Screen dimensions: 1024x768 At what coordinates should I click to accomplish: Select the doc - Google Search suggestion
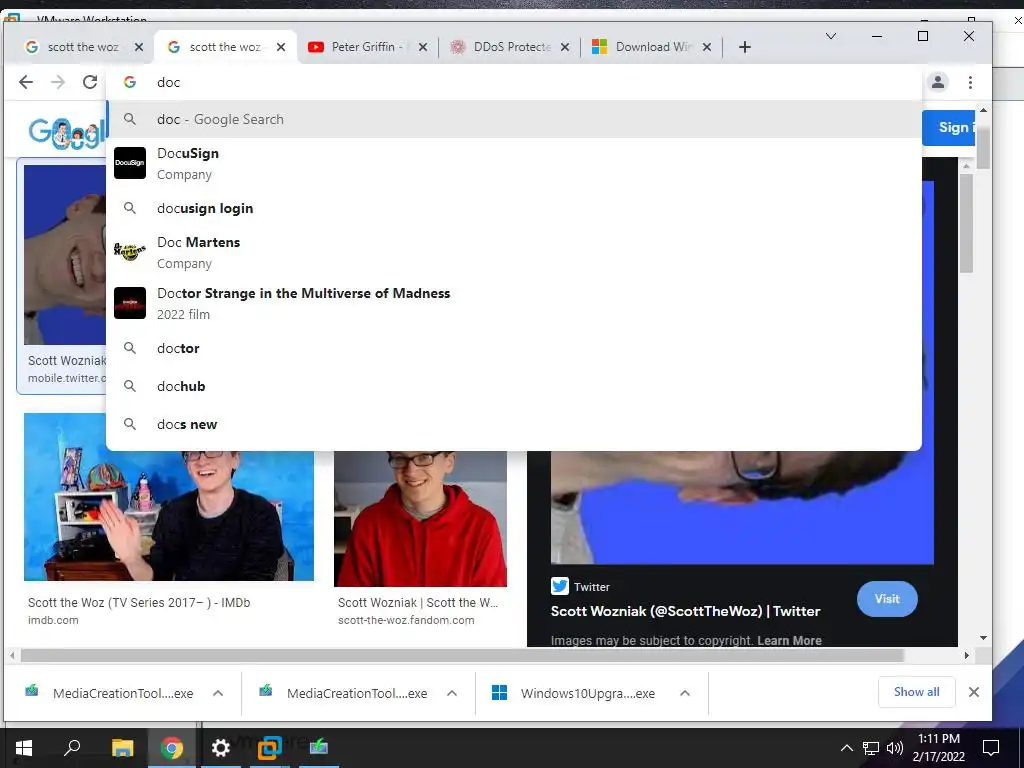click(514, 120)
